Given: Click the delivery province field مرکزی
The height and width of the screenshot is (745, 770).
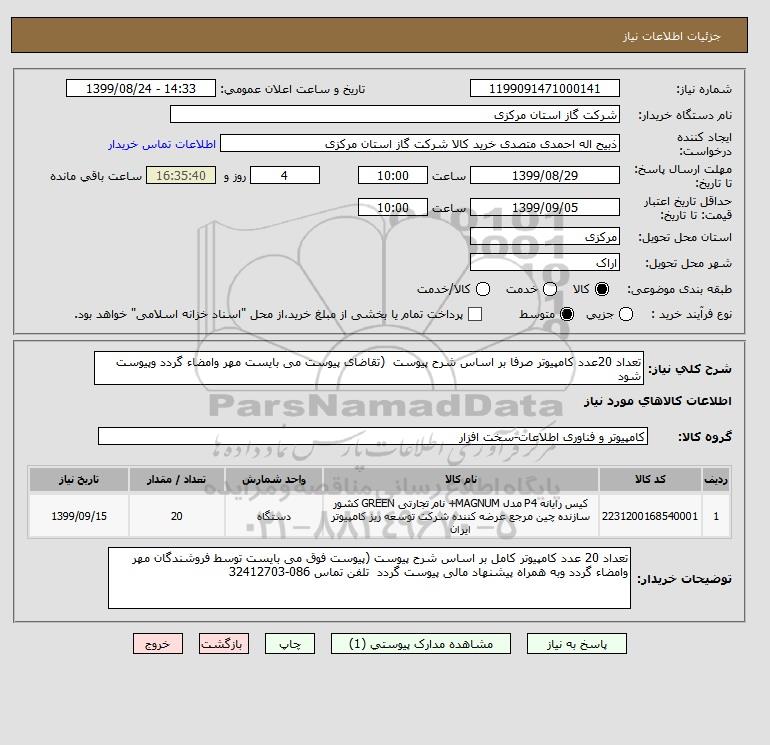Looking at the screenshot, I should [x=545, y=237].
